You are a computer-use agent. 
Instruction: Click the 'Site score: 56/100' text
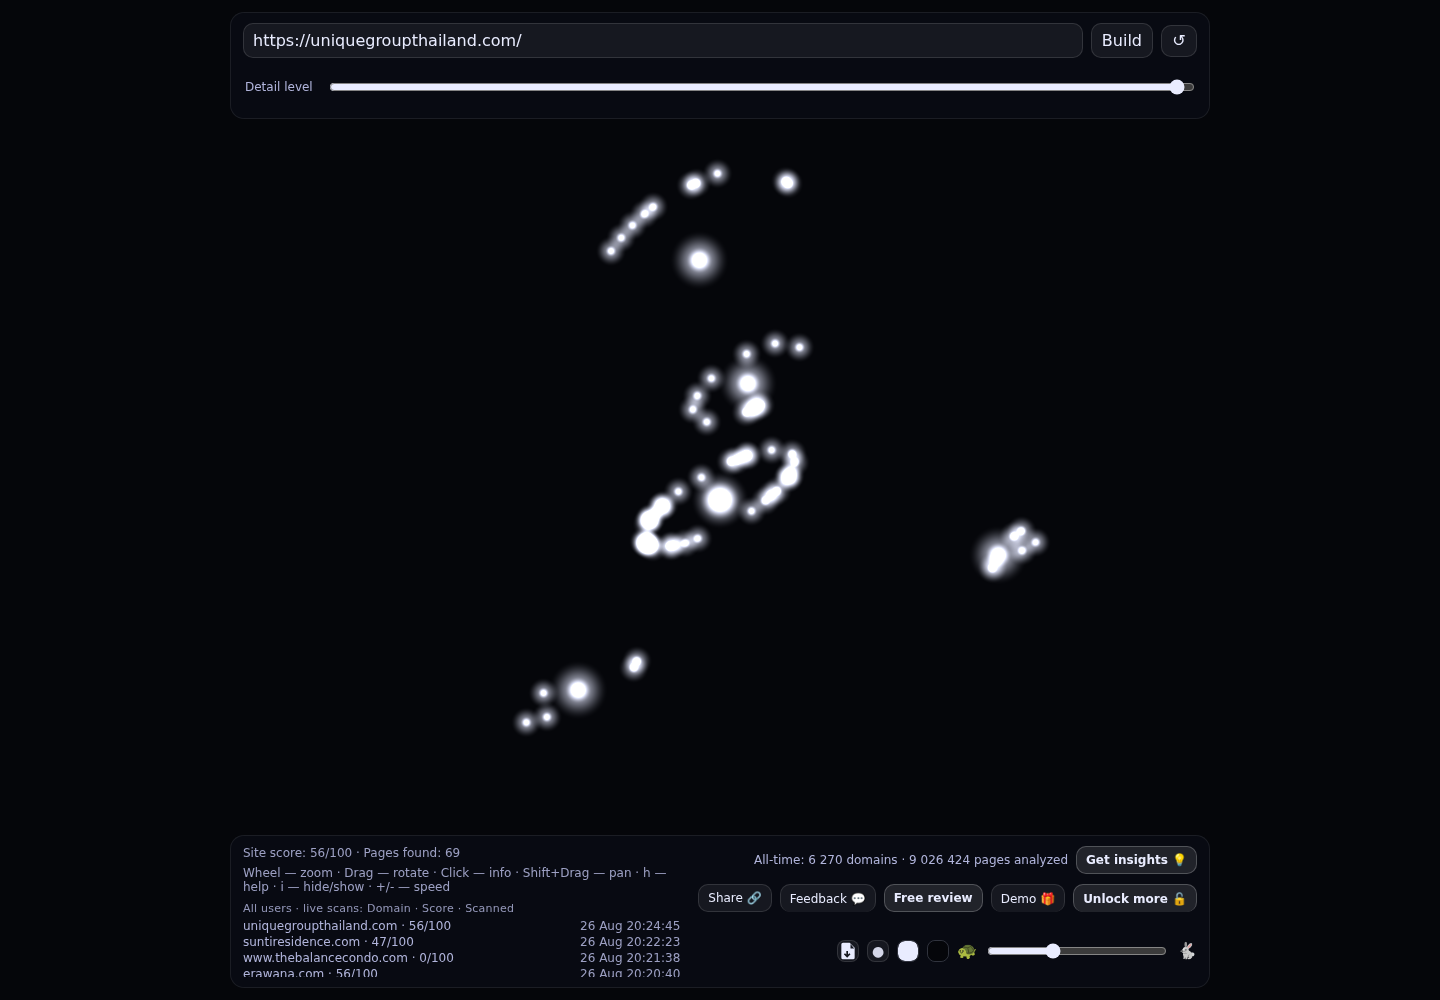[x=297, y=853]
